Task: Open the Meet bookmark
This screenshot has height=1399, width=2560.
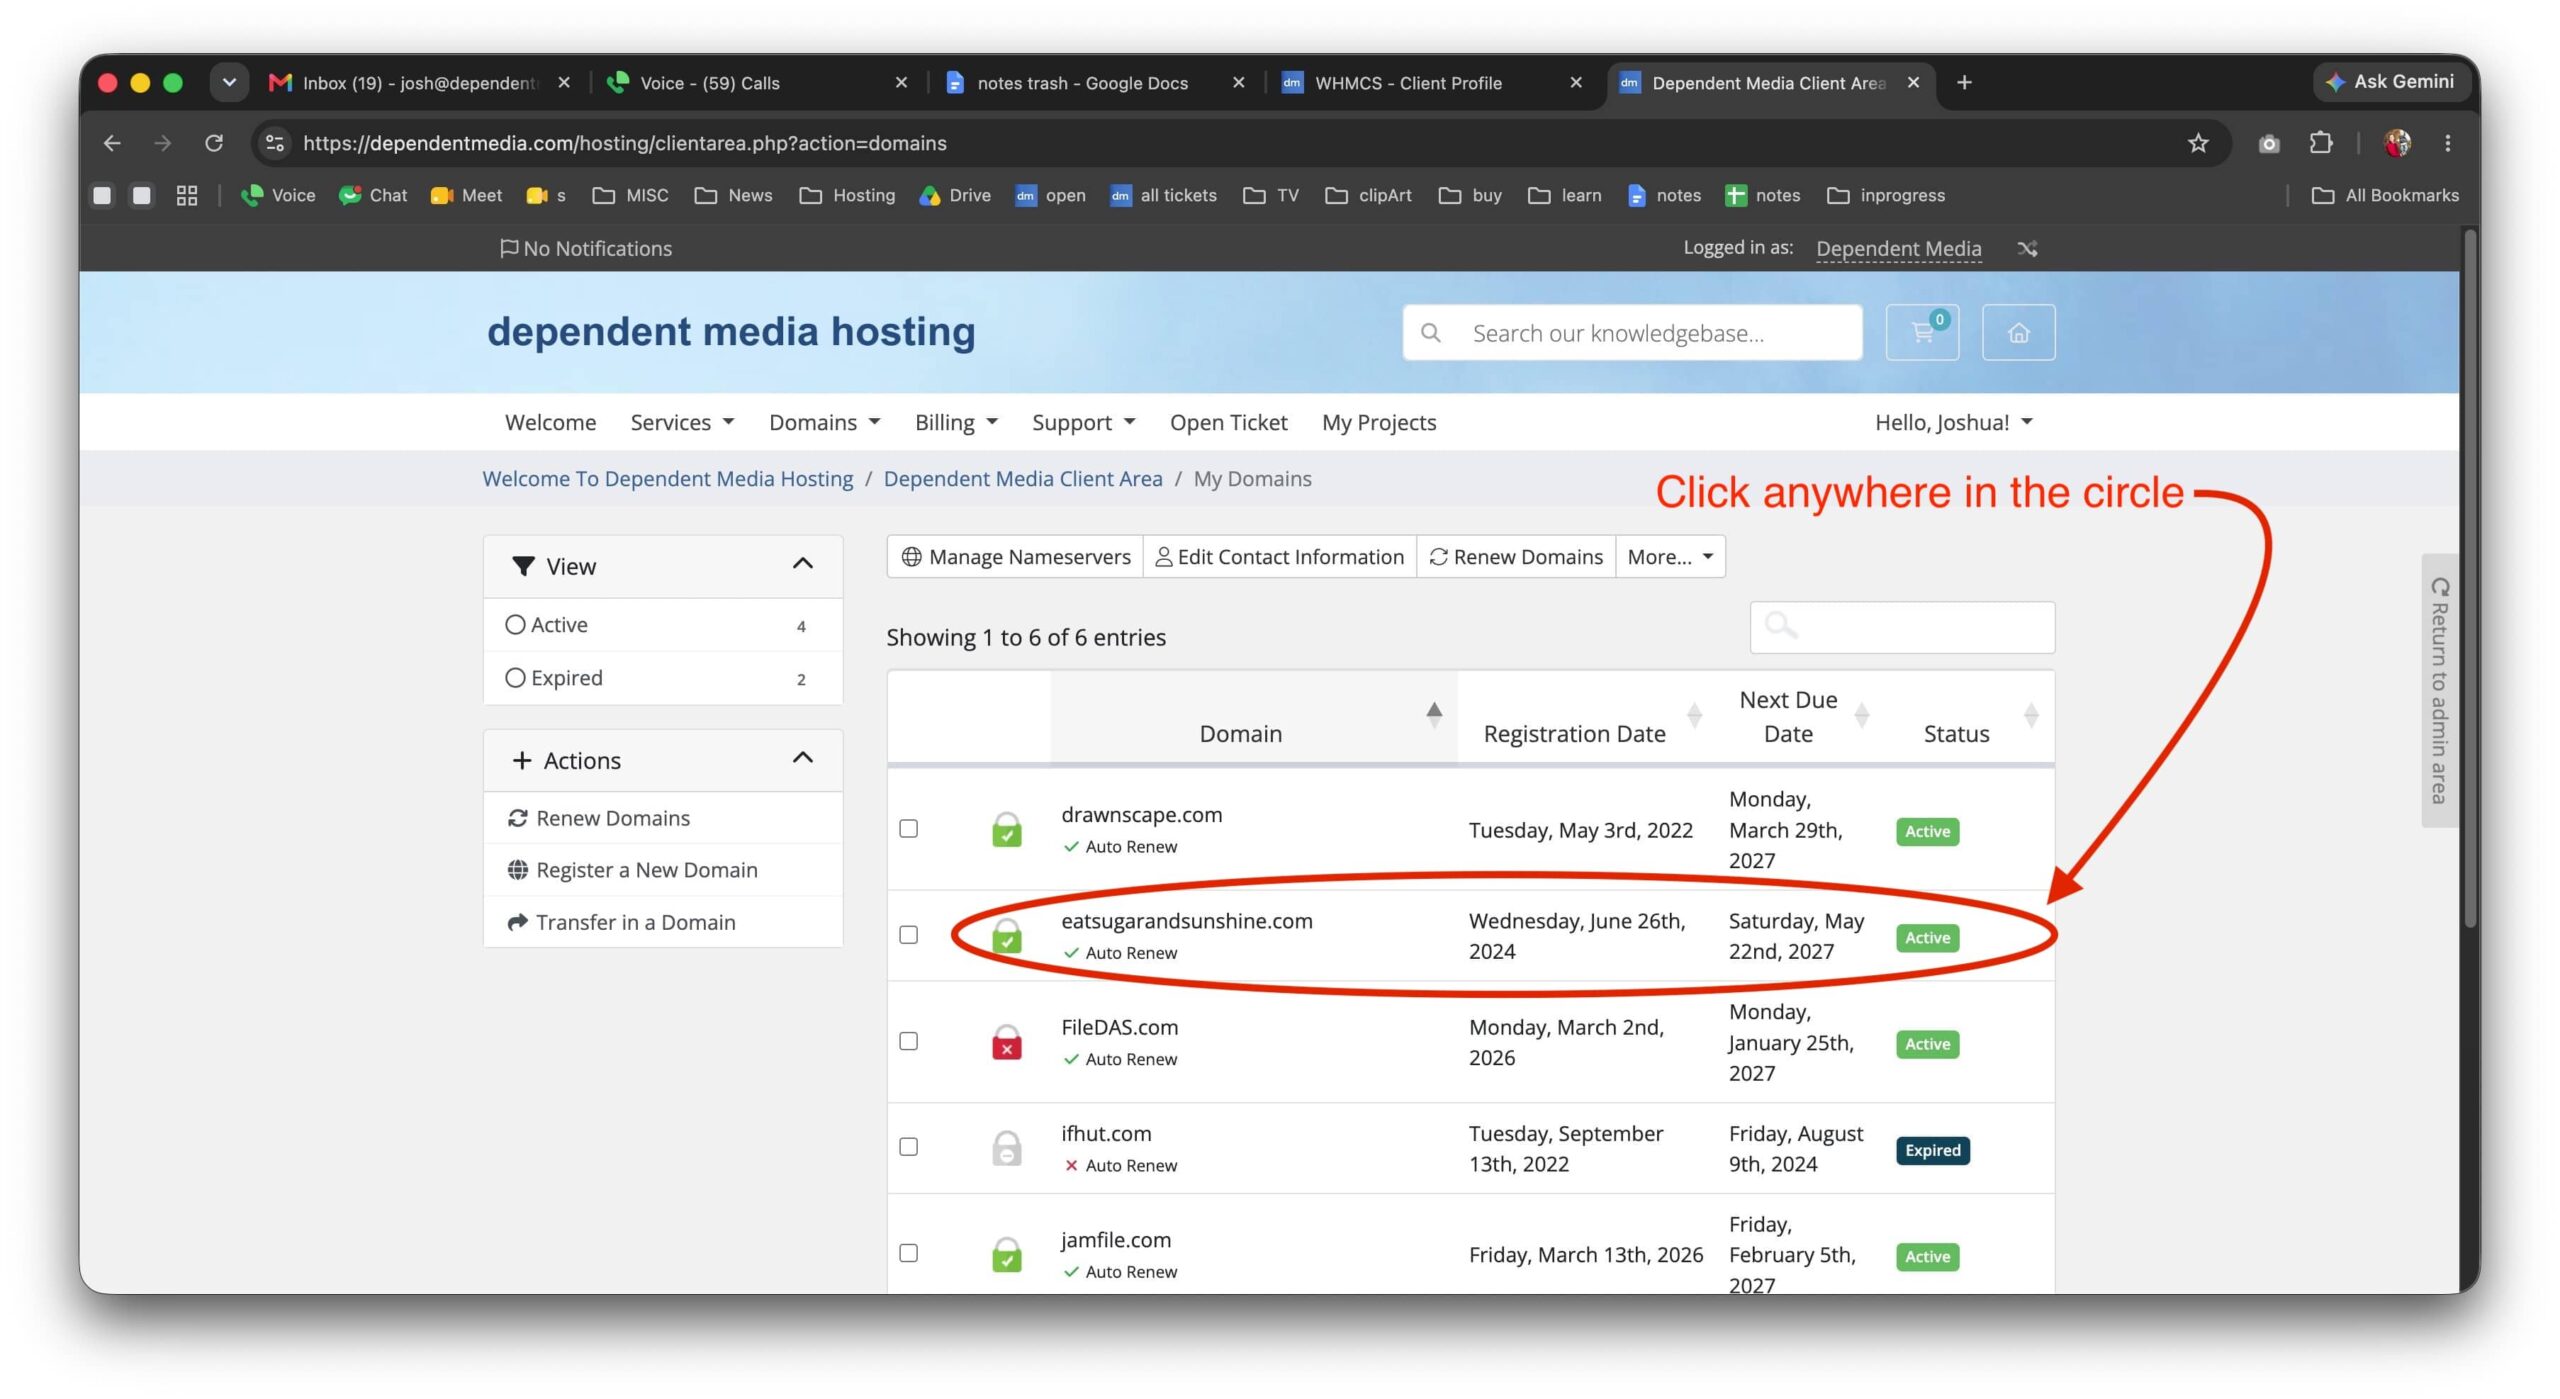Action: point(466,195)
